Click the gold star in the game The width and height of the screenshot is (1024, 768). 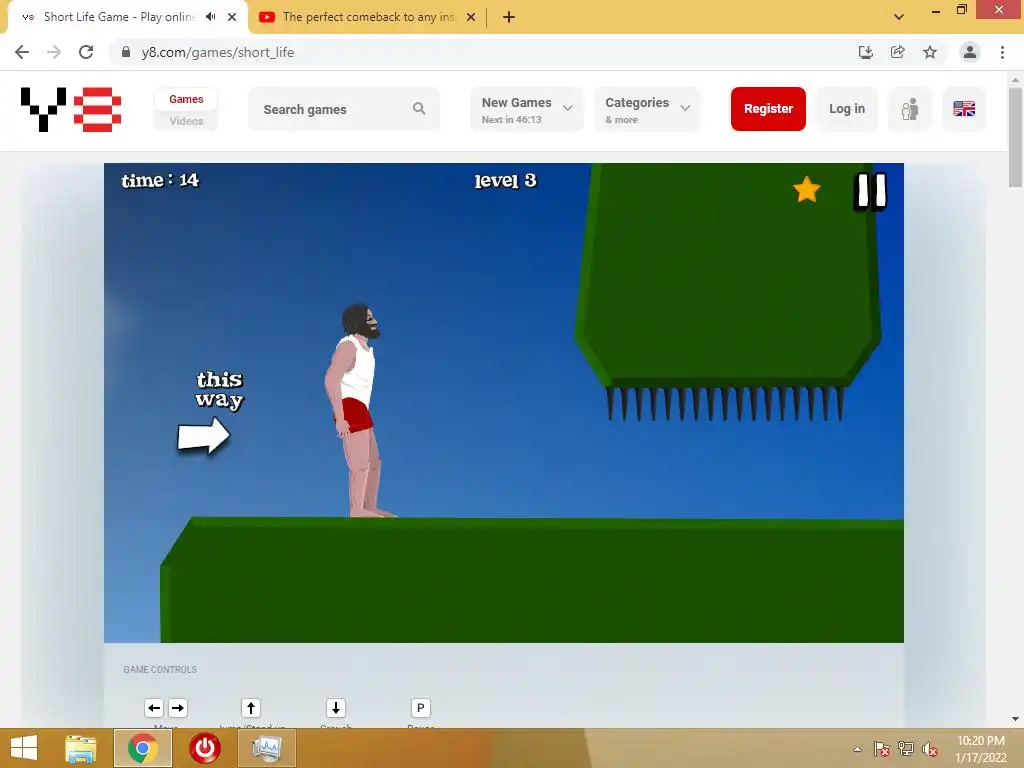[x=807, y=190]
